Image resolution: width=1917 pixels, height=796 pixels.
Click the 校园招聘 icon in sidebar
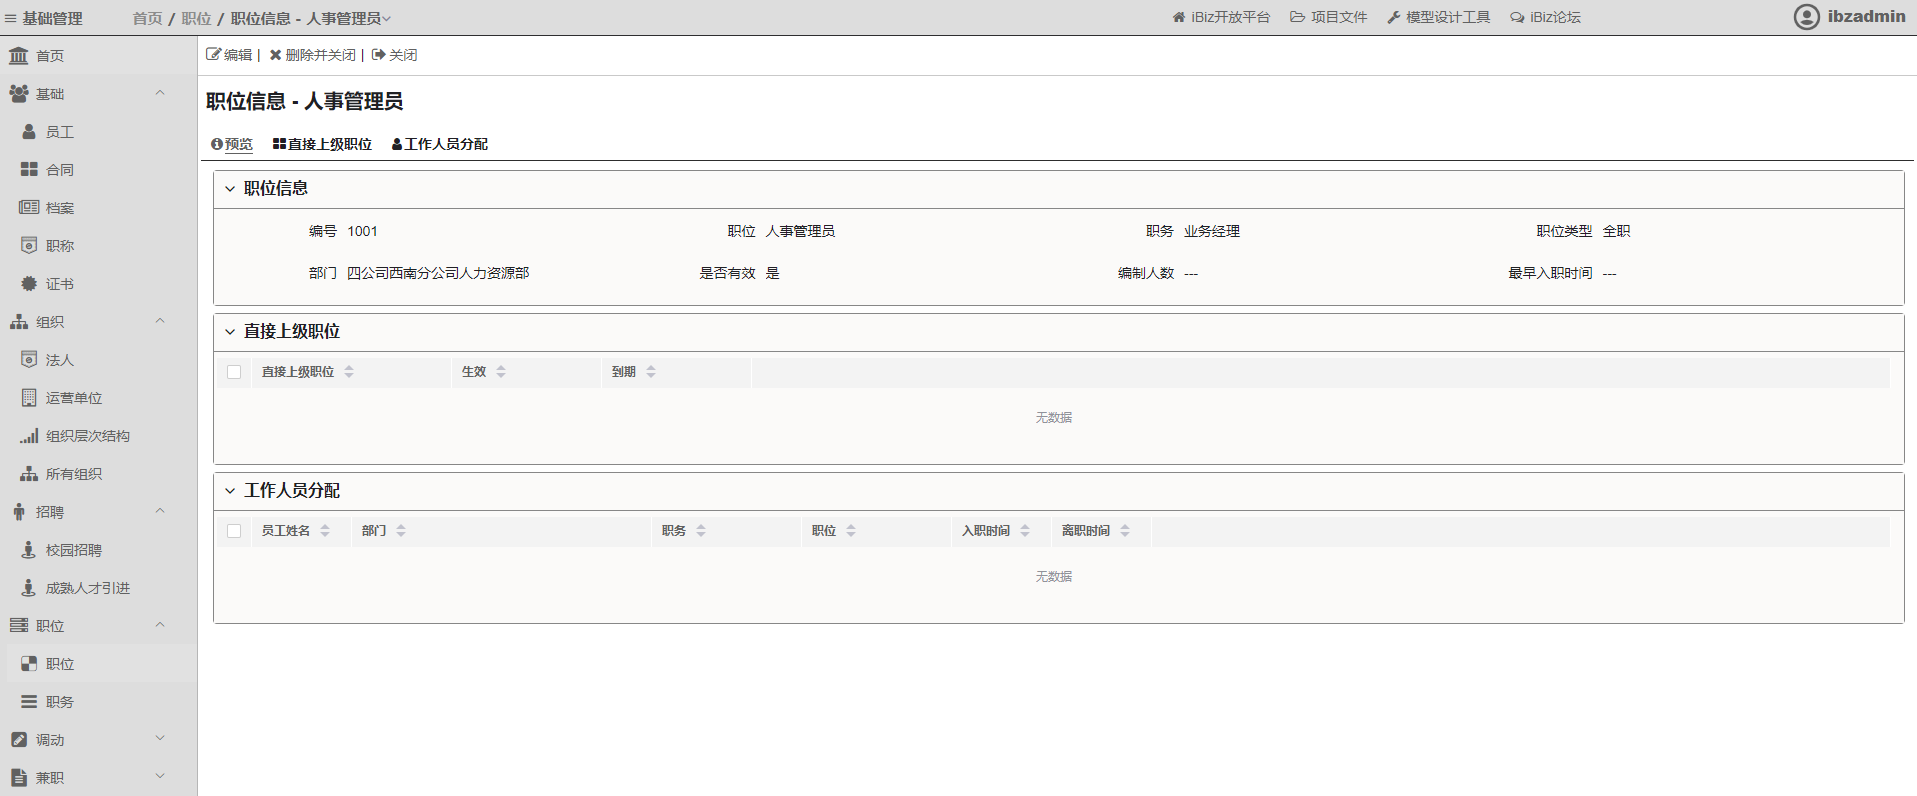pos(29,549)
